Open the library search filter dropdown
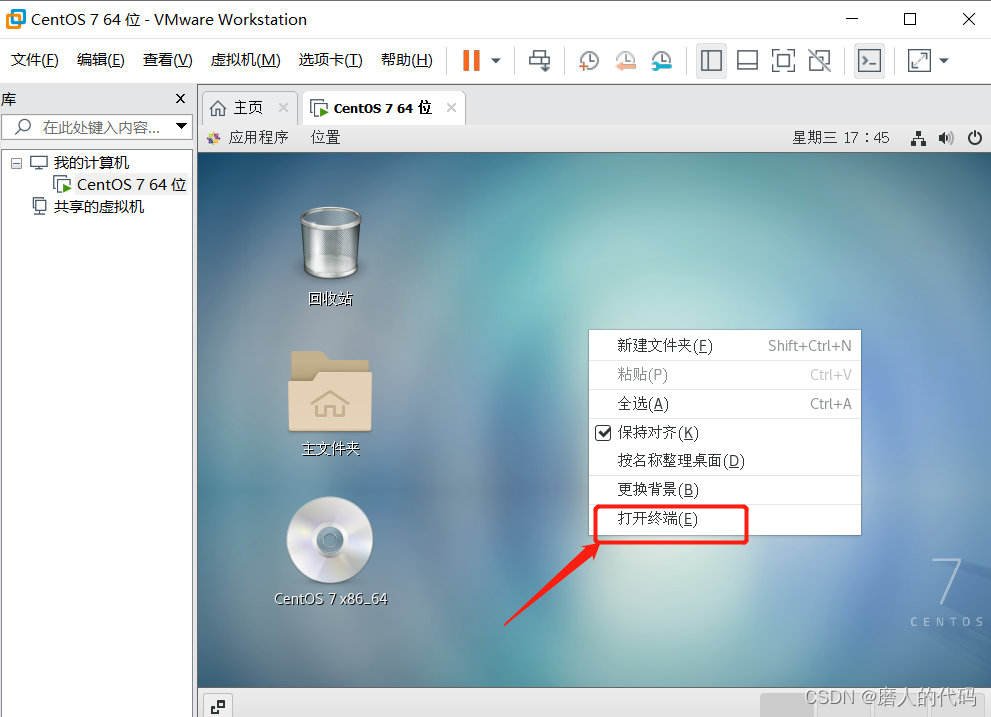The width and height of the screenshot is (991, 717). pos(181,126)
